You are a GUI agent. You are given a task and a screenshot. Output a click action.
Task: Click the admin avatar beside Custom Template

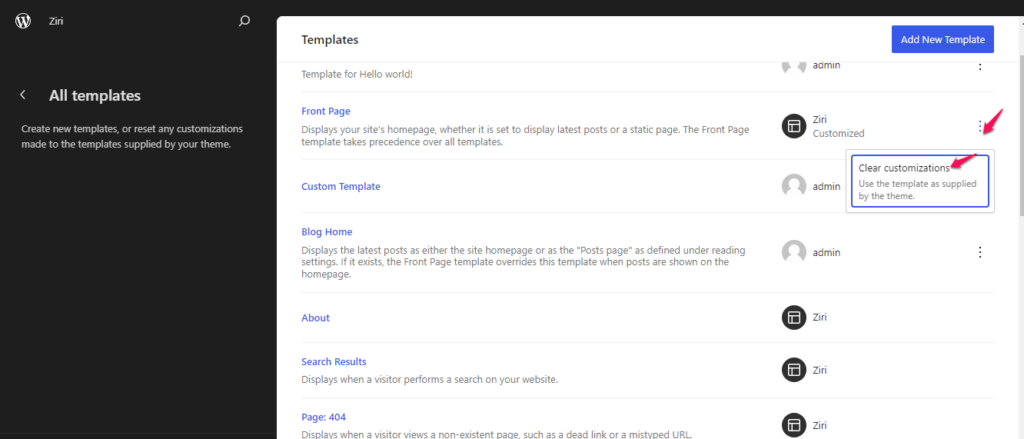pos(794,186)
